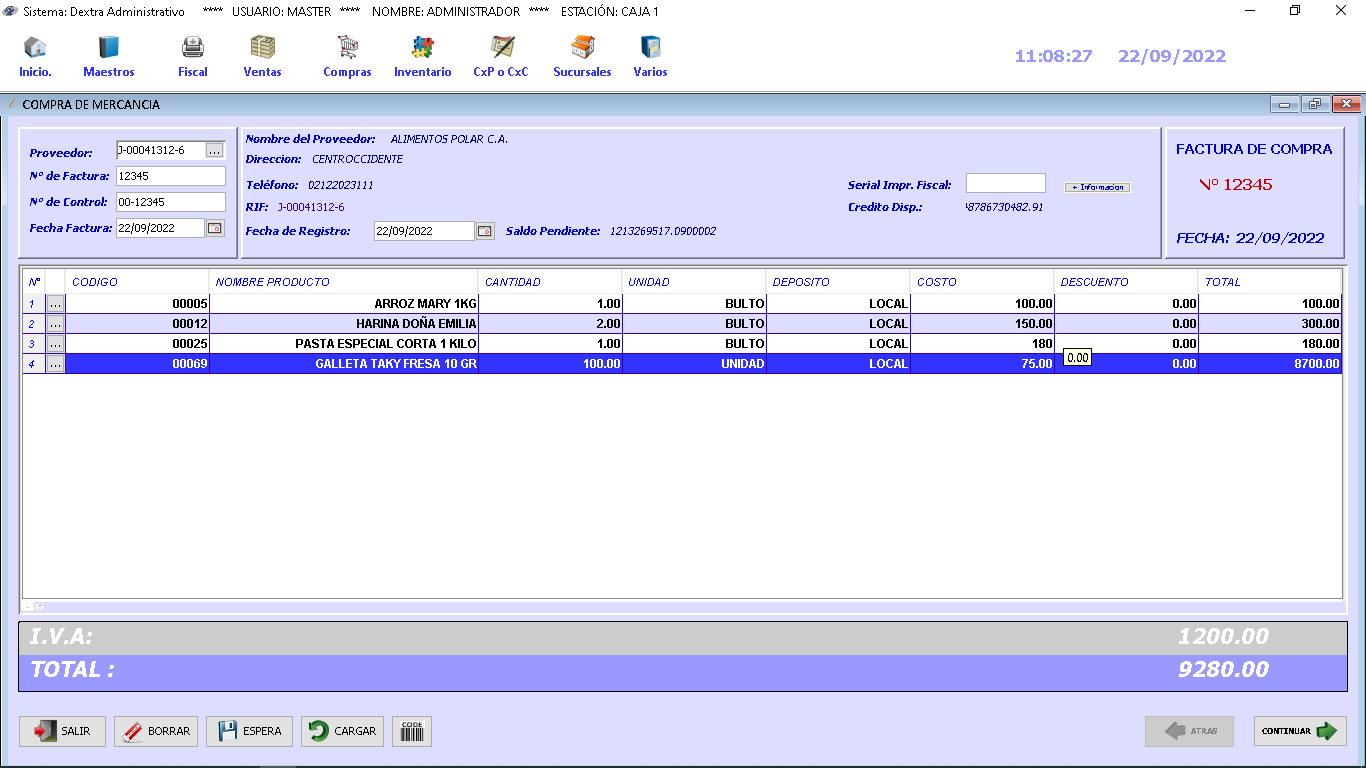Restore the COMPRA DE MERCANCIA inner window
Screen dimensions: 1366x768
1315,104
